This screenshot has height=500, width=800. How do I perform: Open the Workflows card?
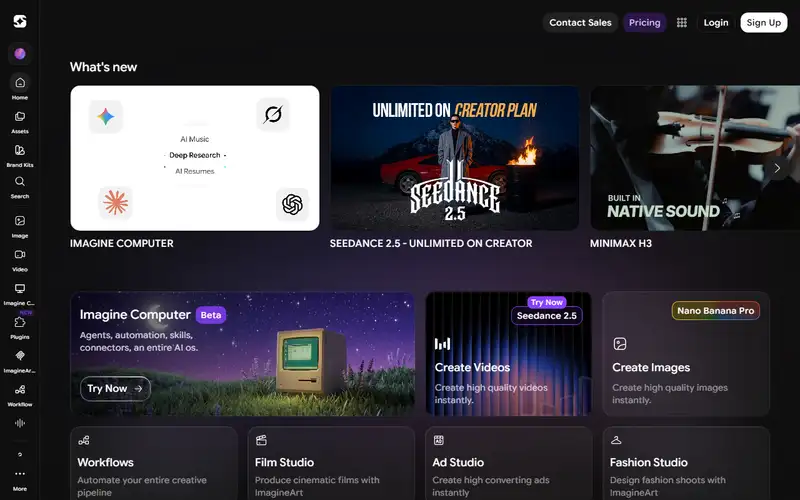pyautogui.click(x=154, y=463)
